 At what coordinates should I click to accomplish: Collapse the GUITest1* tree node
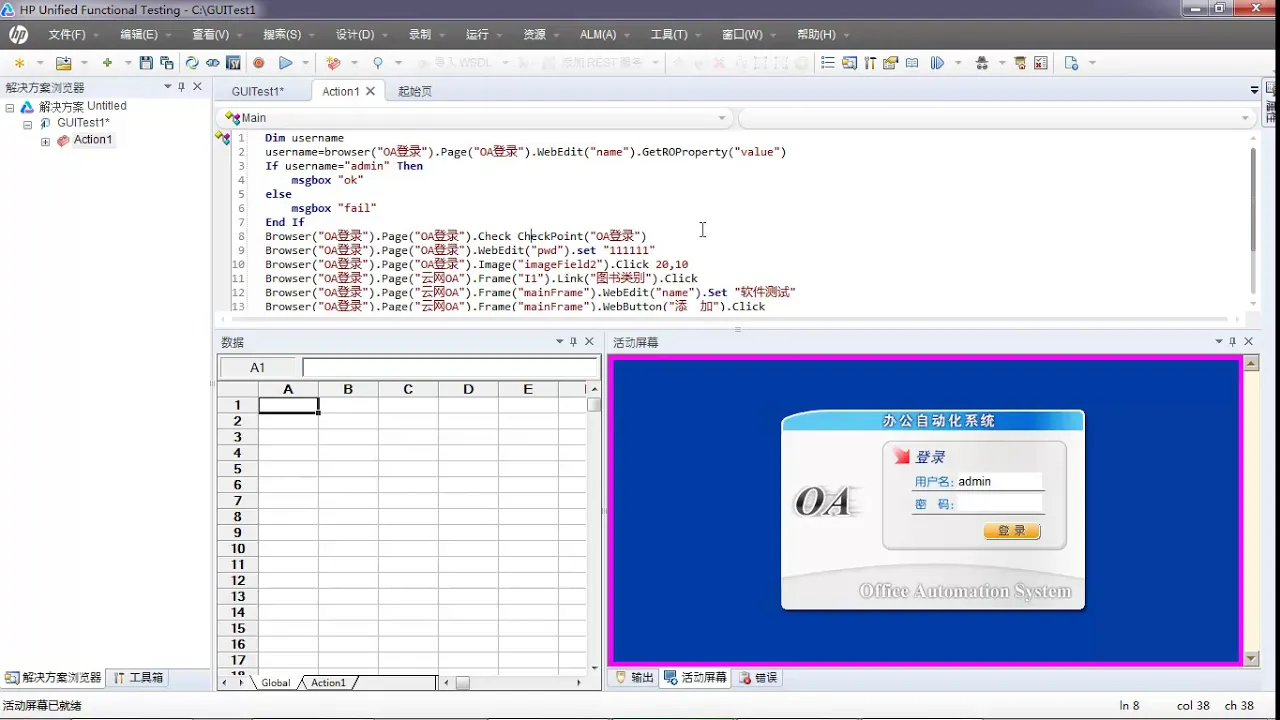[28, 124]
